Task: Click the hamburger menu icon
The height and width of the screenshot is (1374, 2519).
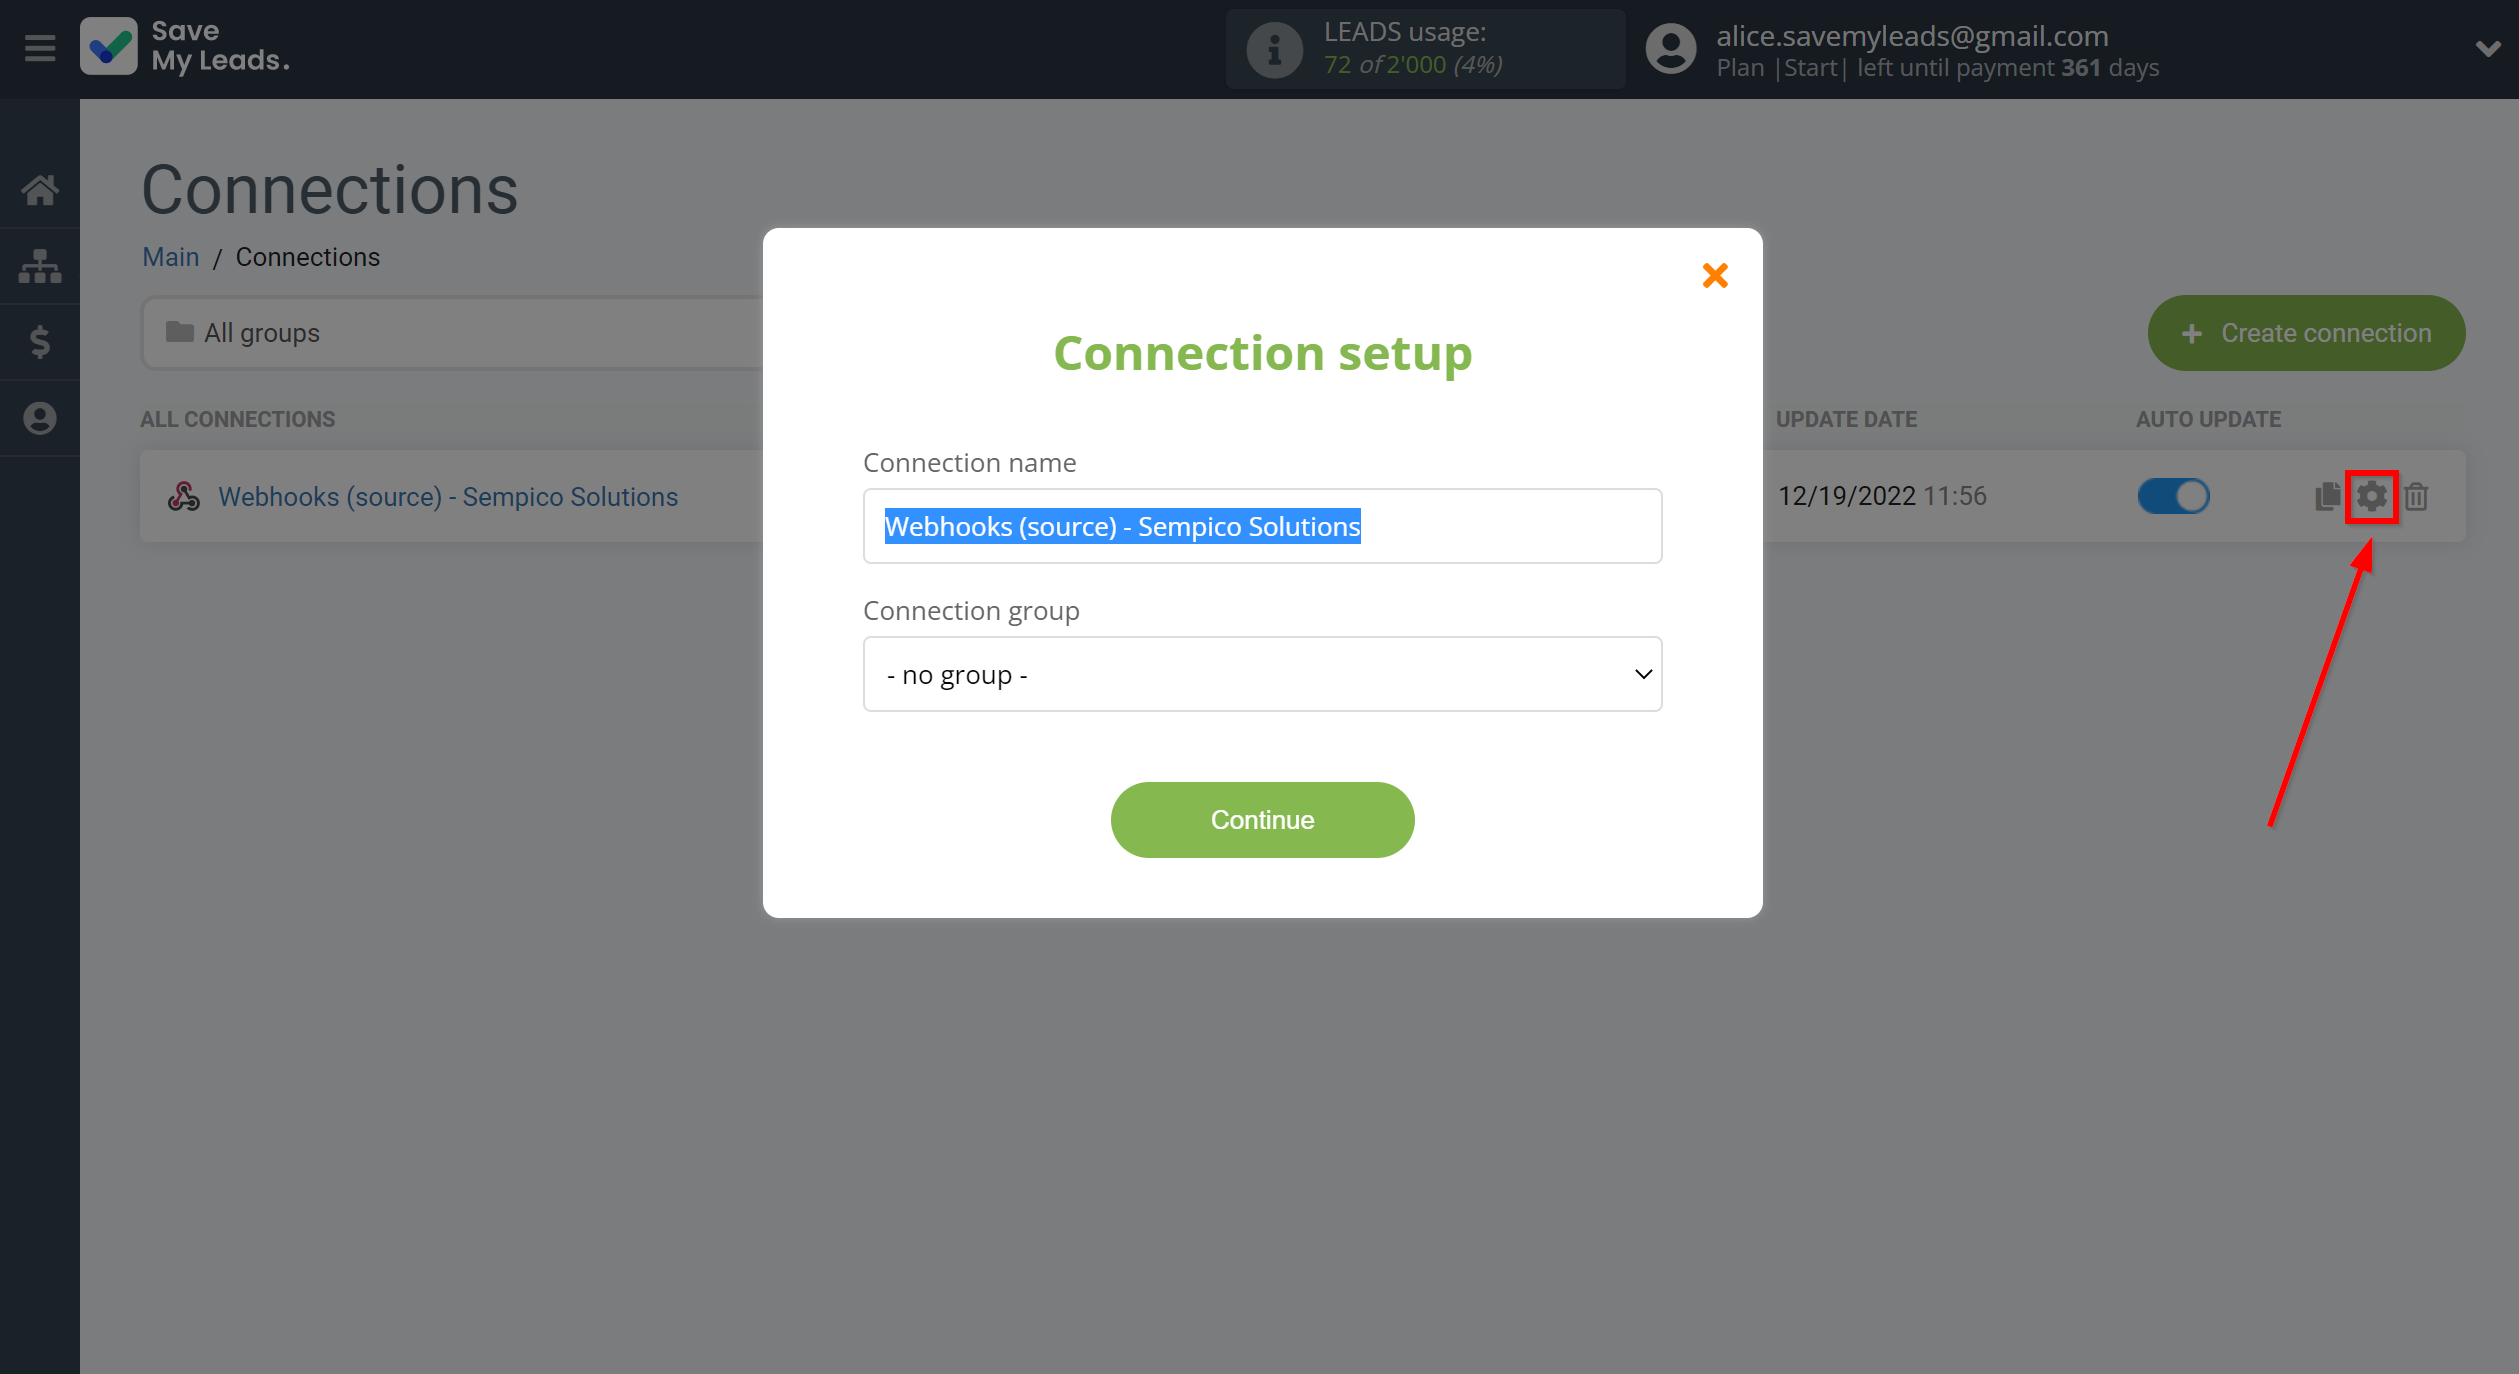Action: pos(39,47)
